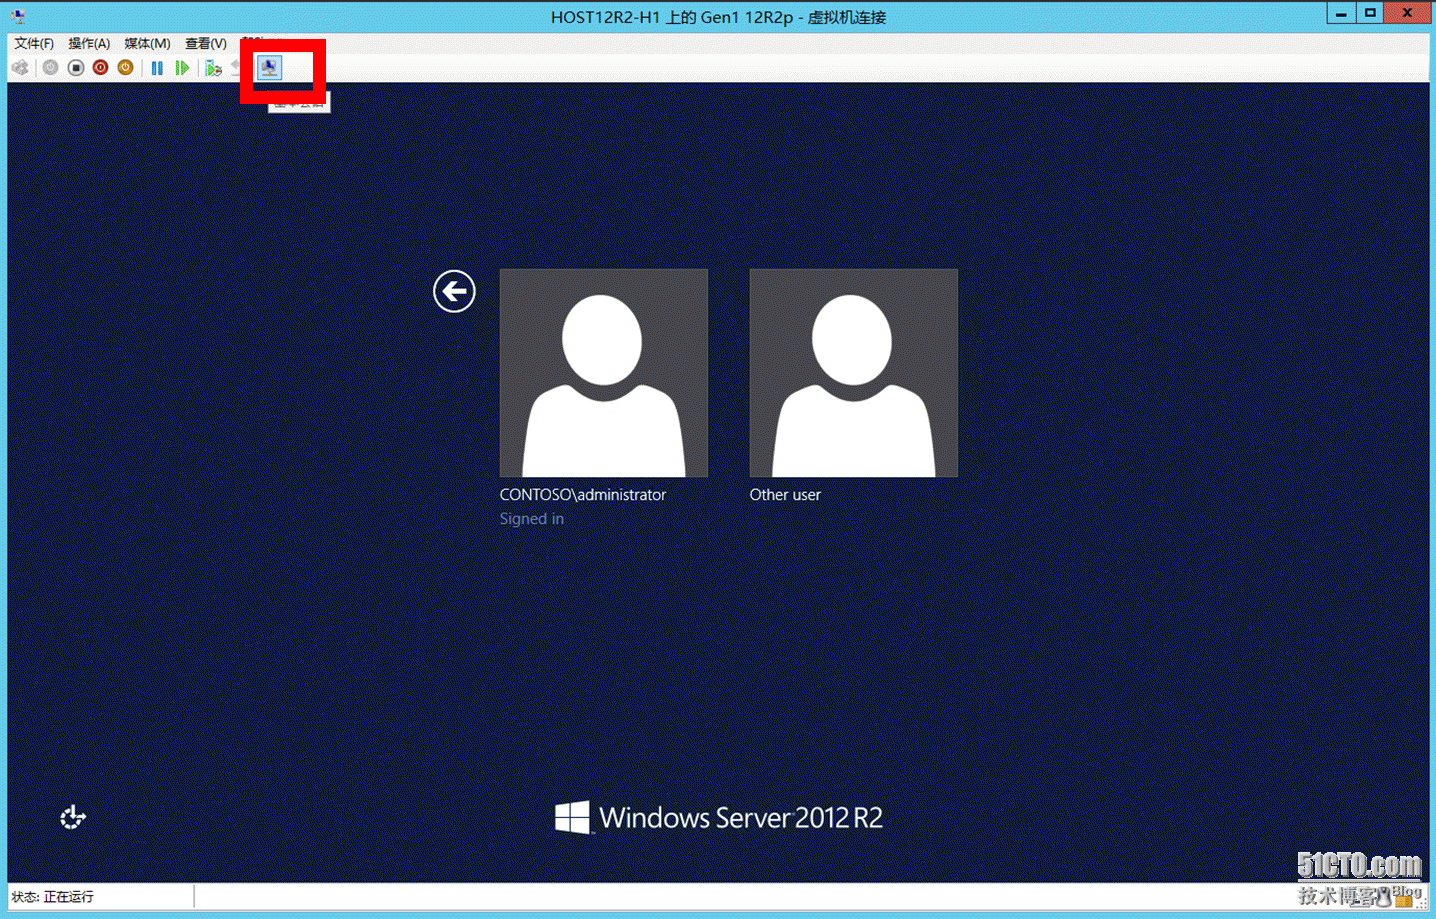Click the green Reset toolbar icon

pyautogui.click(x=182, y=68)
